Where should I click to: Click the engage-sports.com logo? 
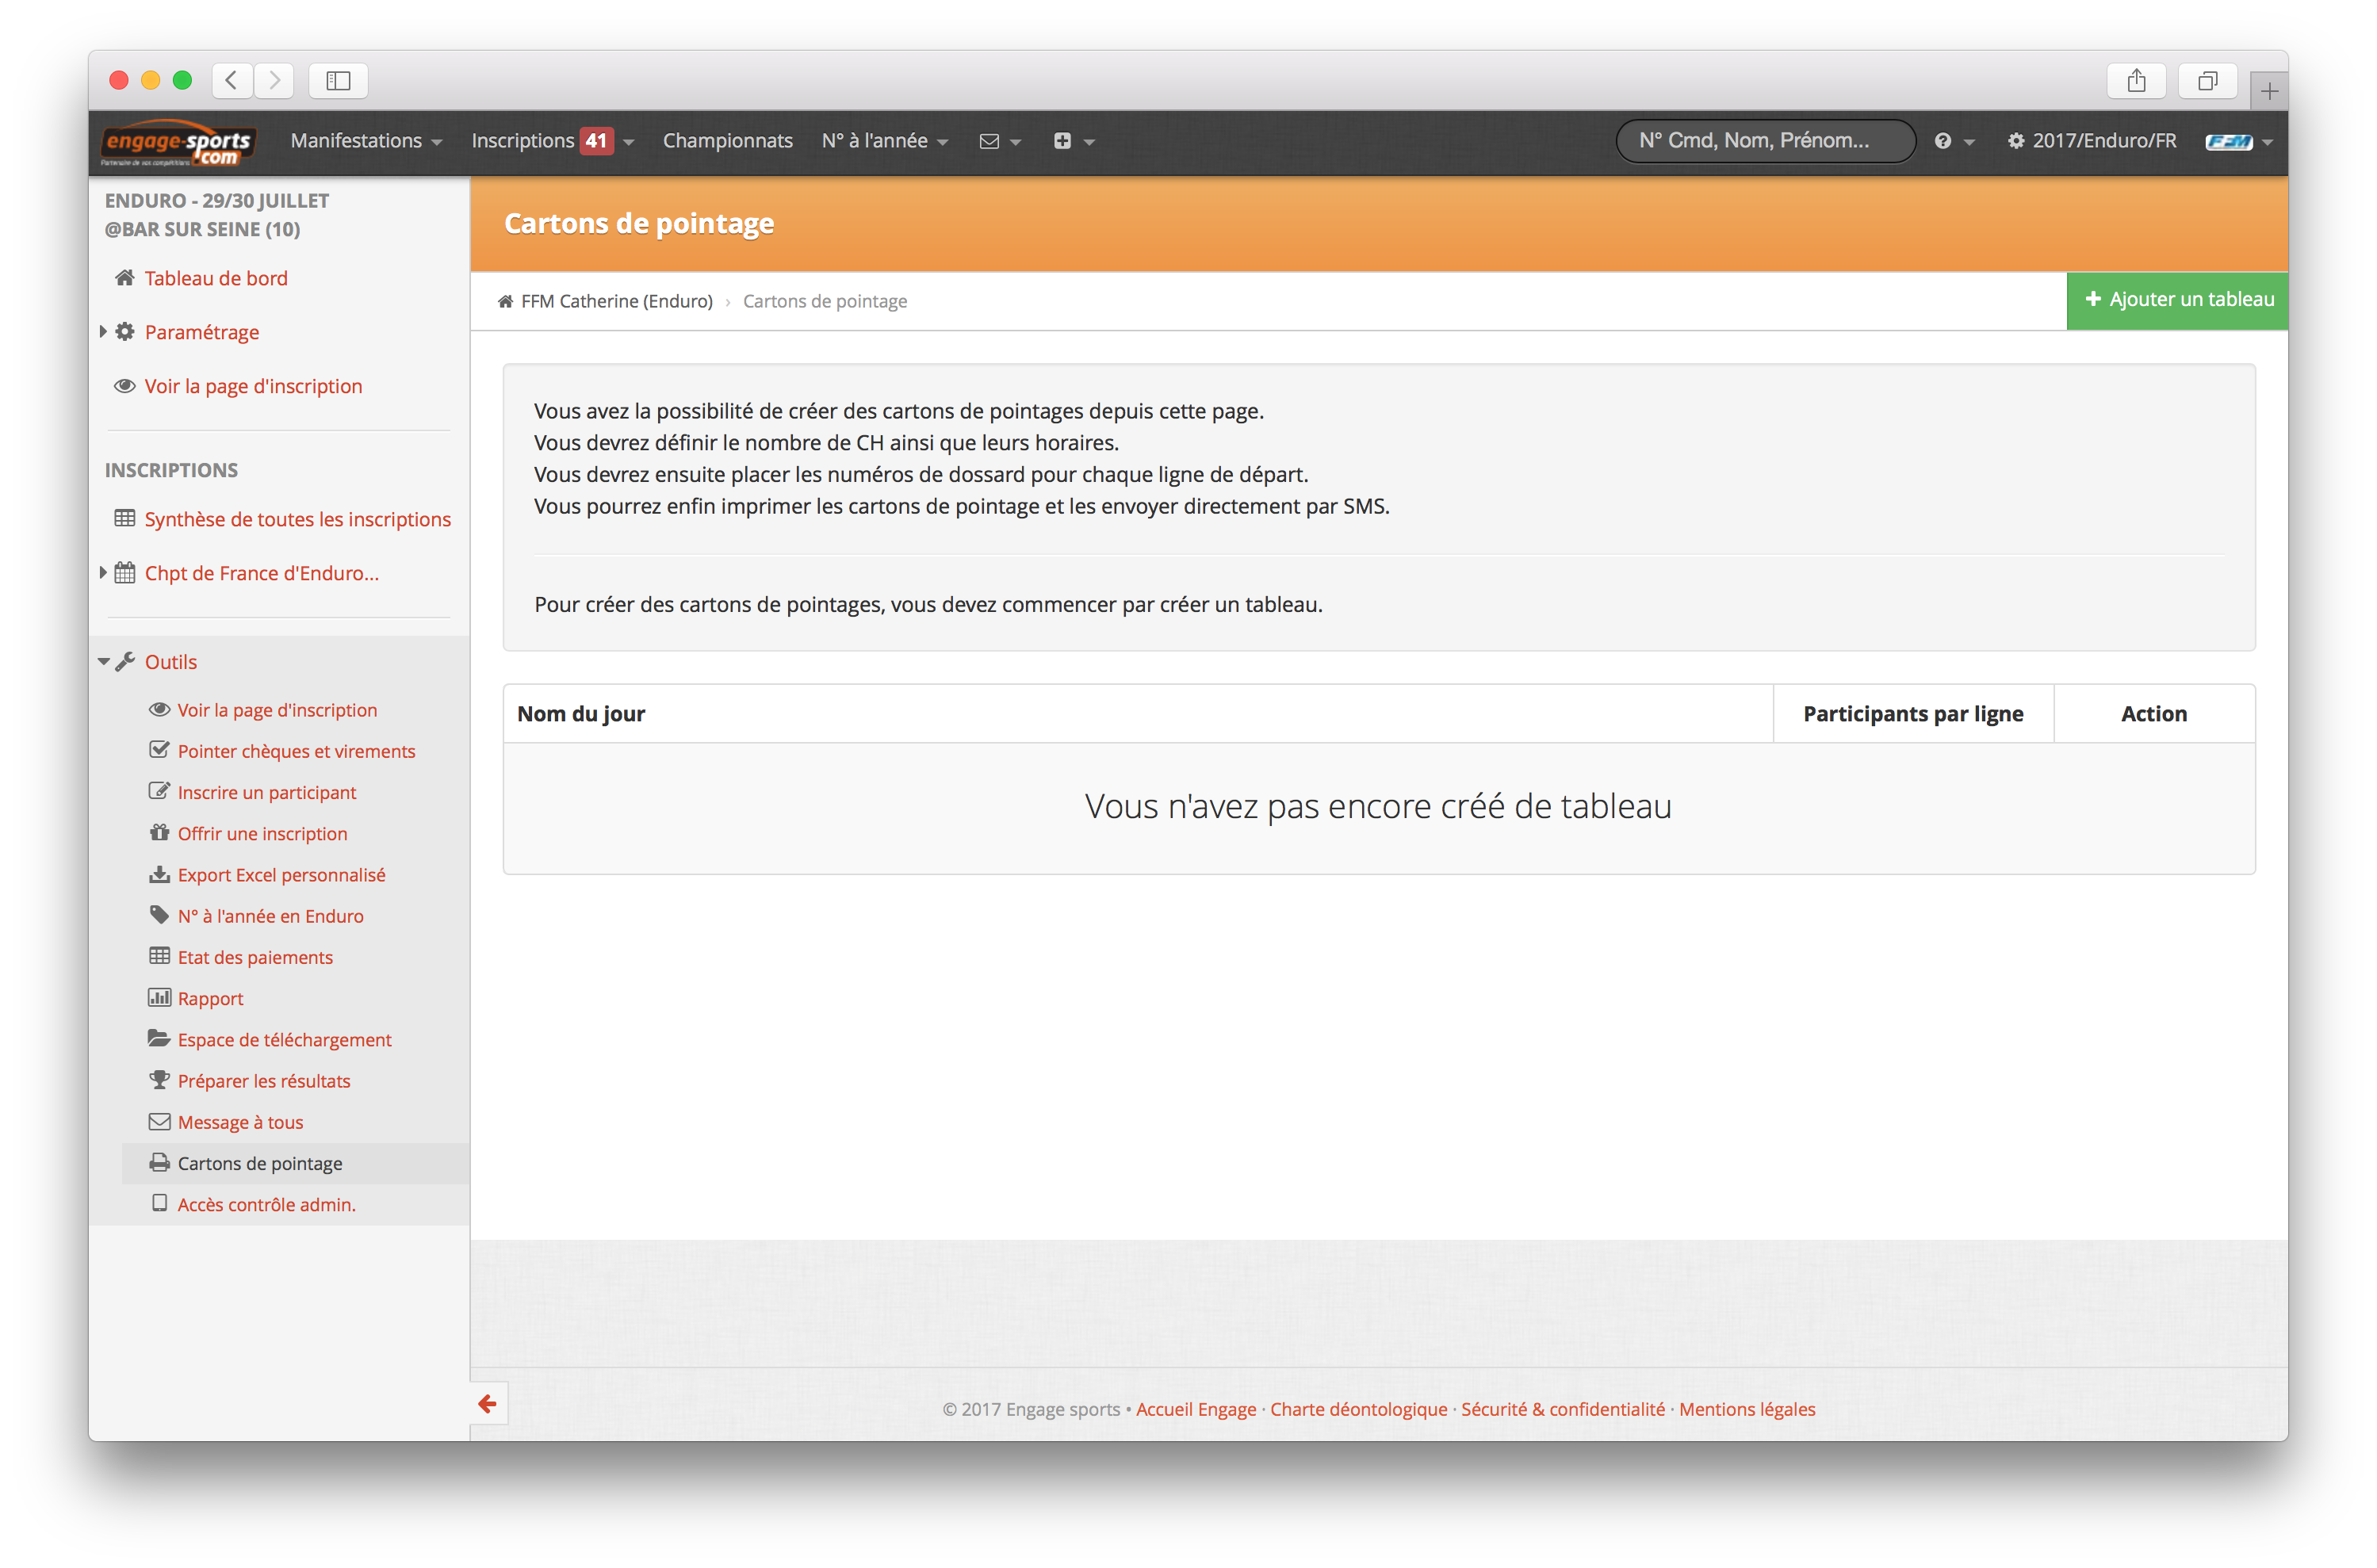tap(178, 143)
